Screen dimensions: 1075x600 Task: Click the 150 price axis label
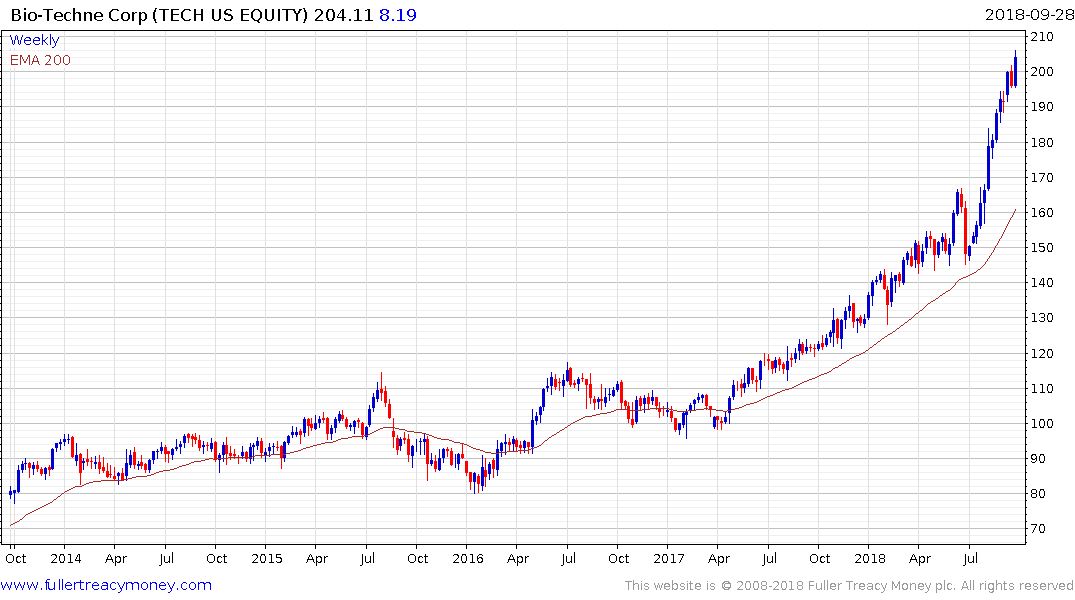click(1042, 247)
